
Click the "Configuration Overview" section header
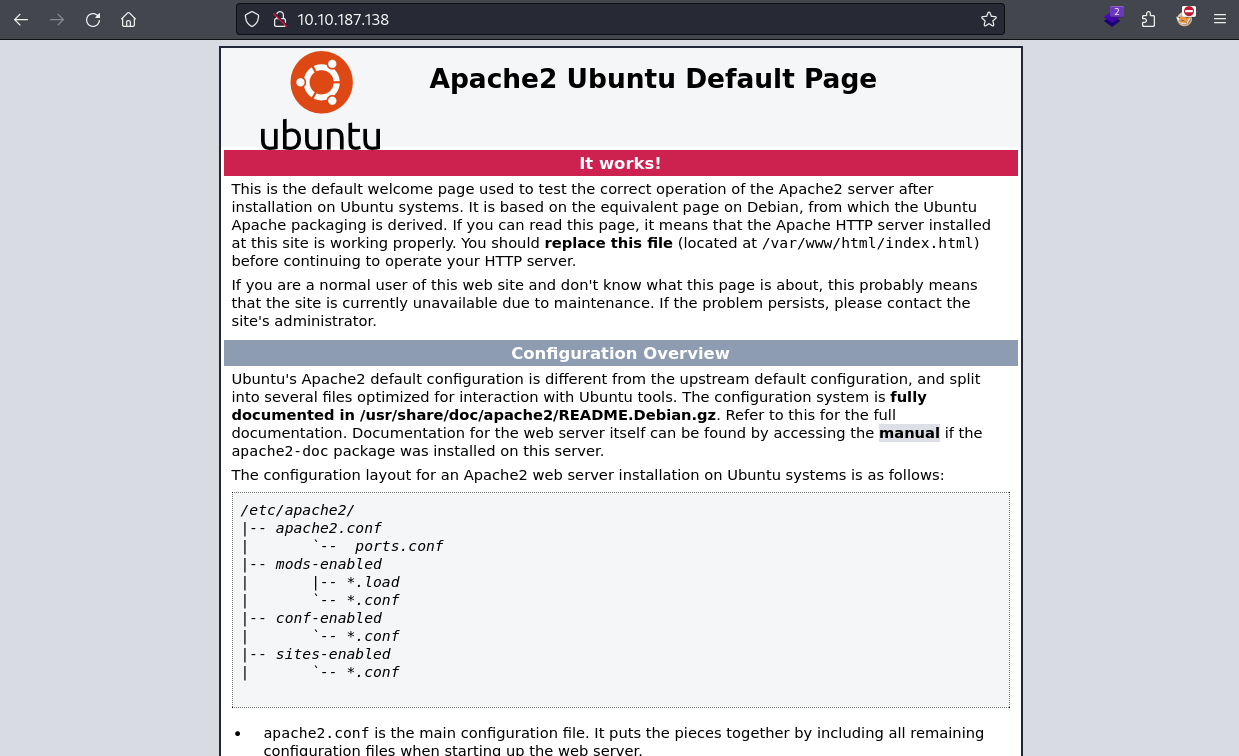click(x=620, y=353)
